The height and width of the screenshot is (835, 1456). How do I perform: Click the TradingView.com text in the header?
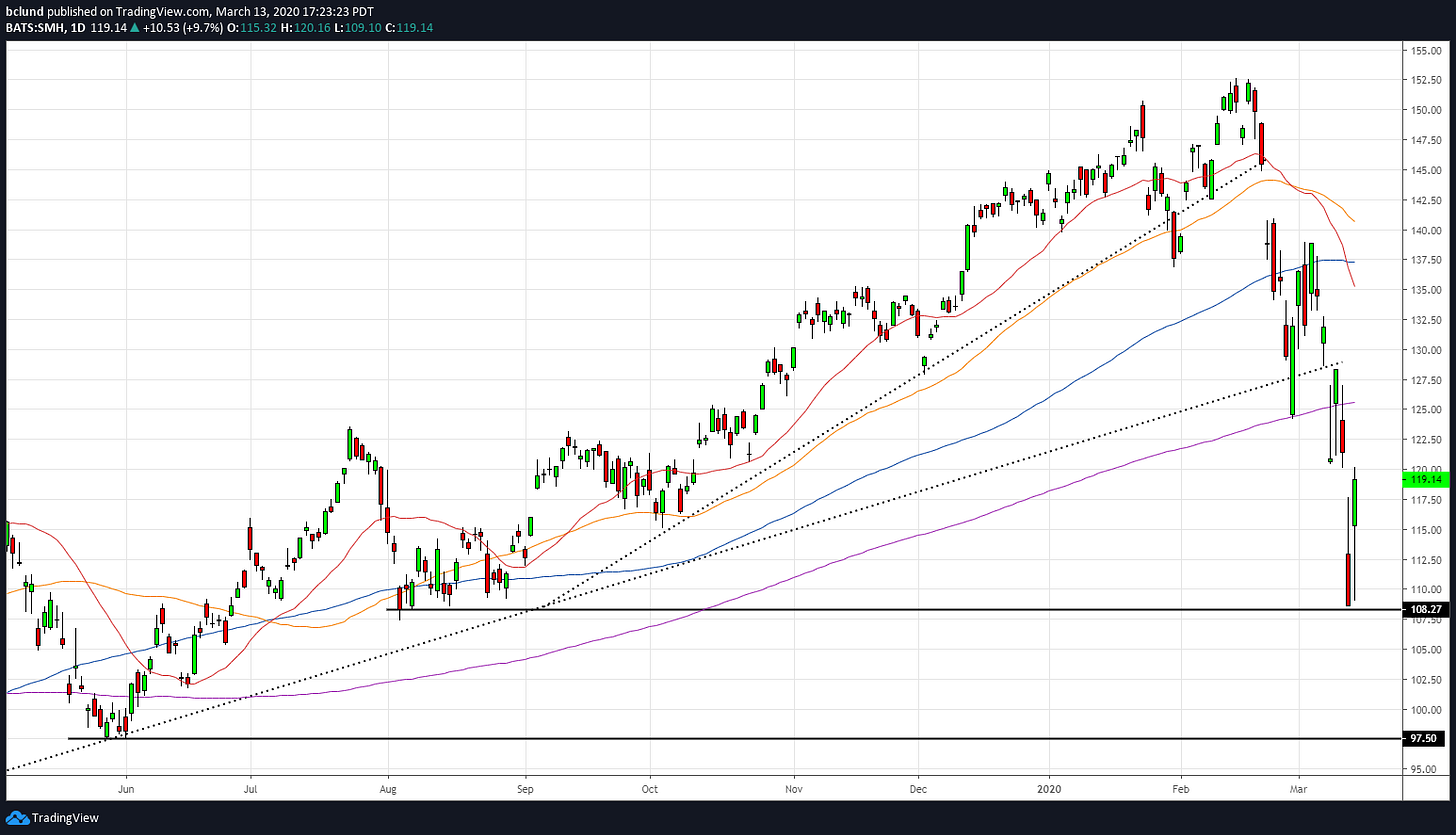pyautogui.click(x=162, y=13)
